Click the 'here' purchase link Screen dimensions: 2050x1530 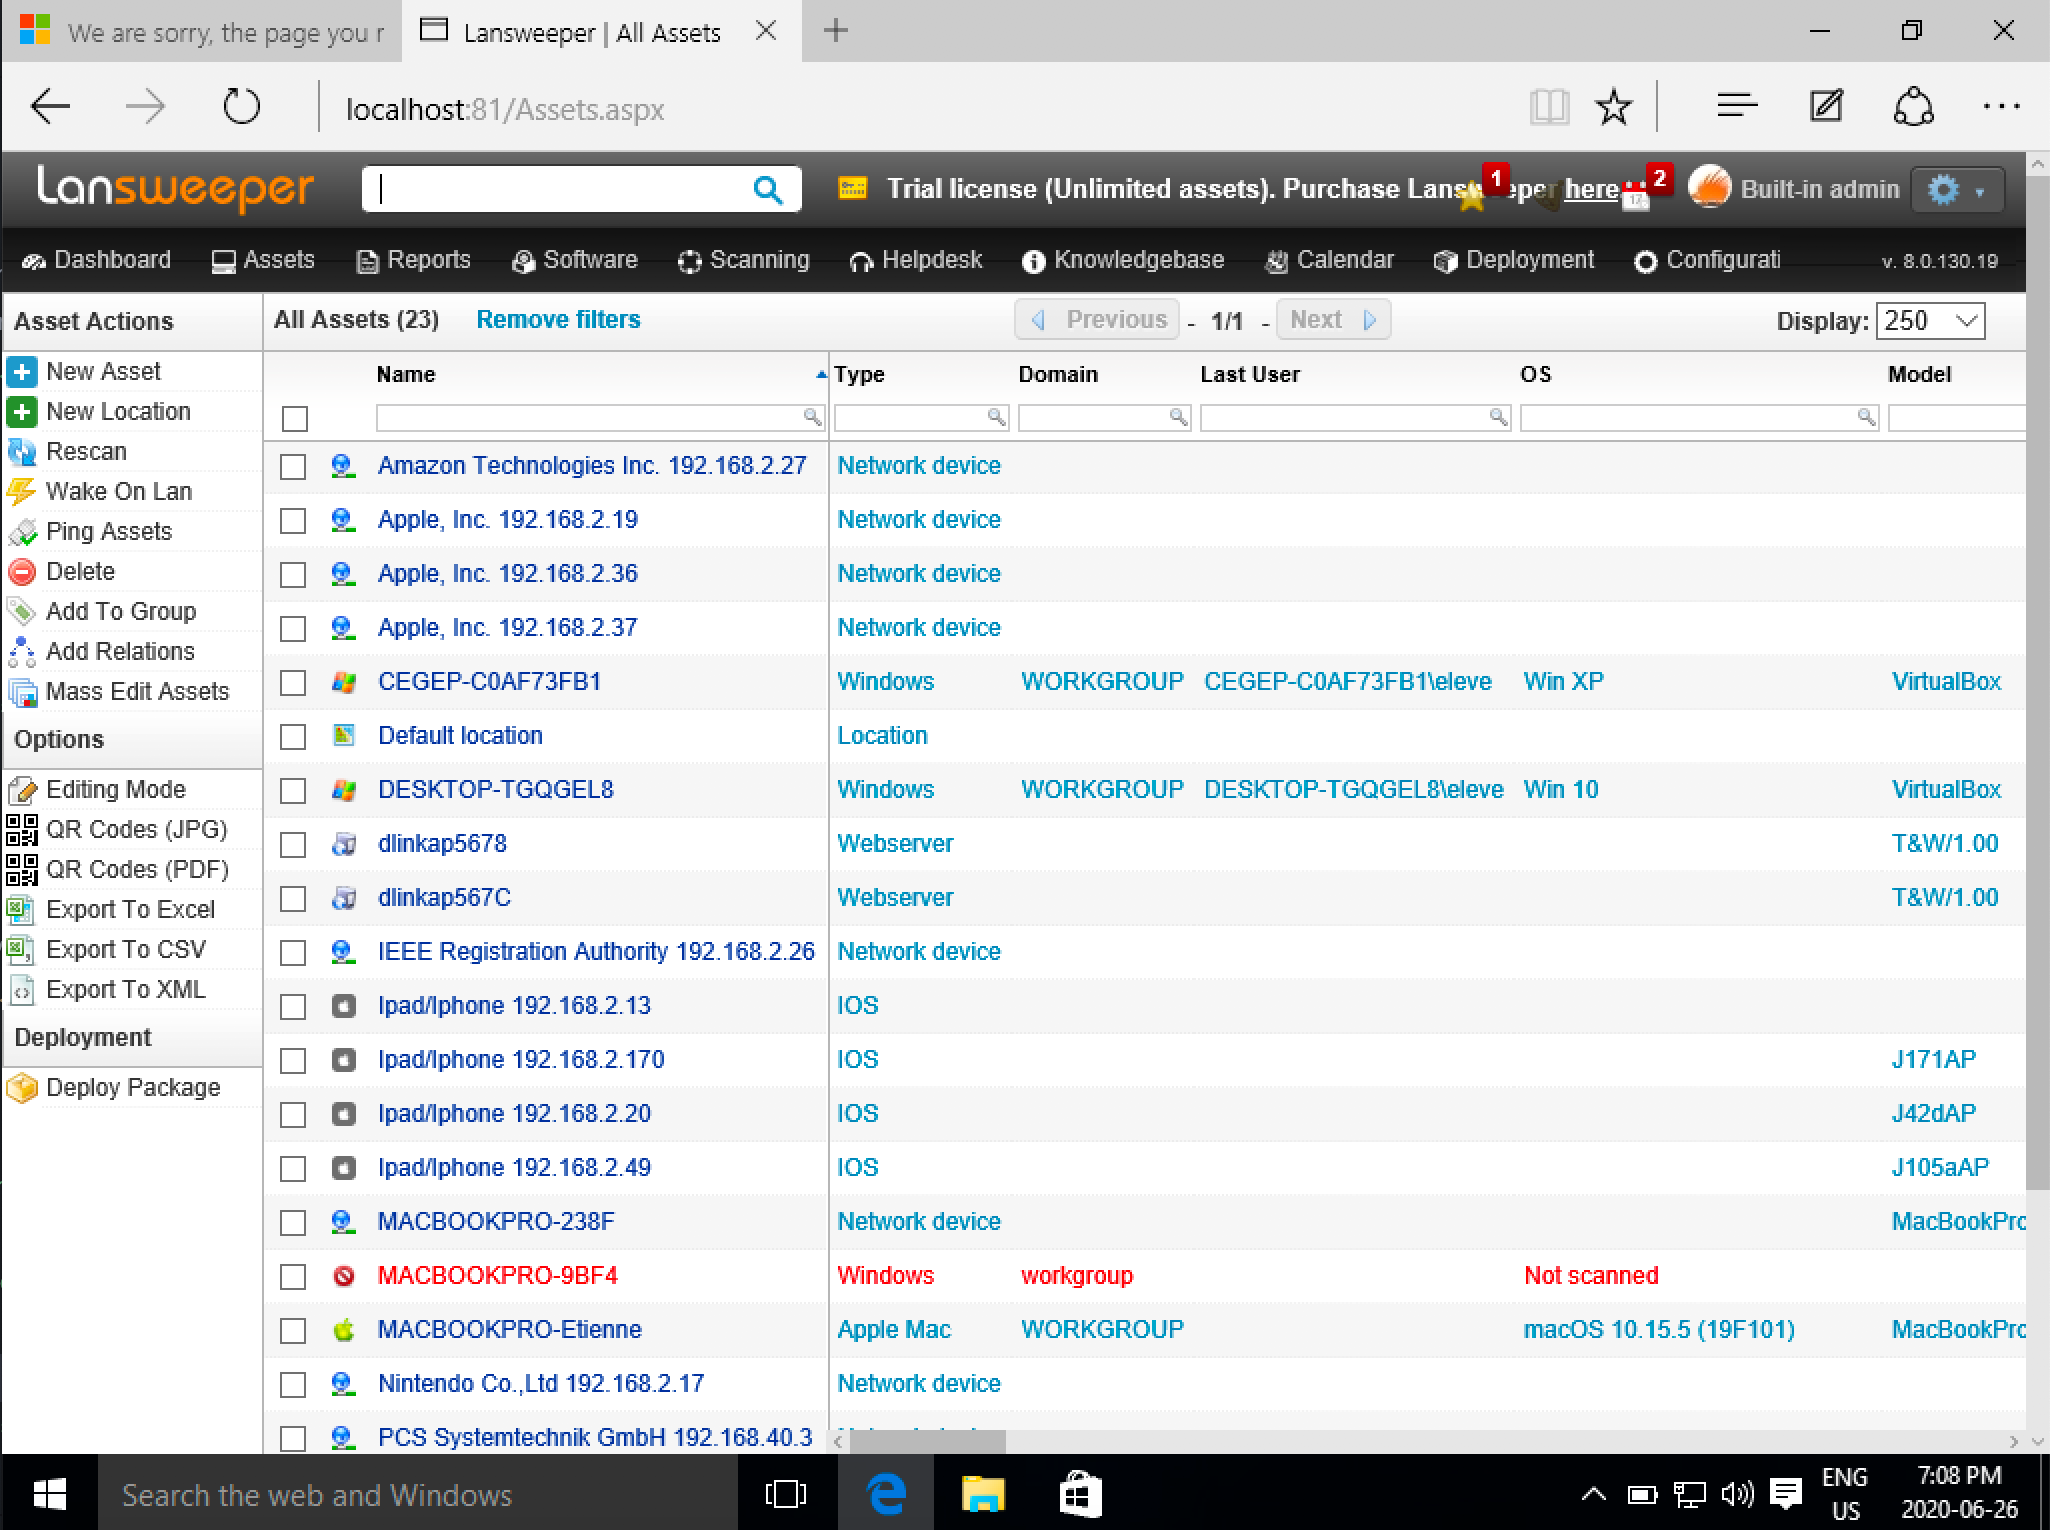pos(1591,189)
